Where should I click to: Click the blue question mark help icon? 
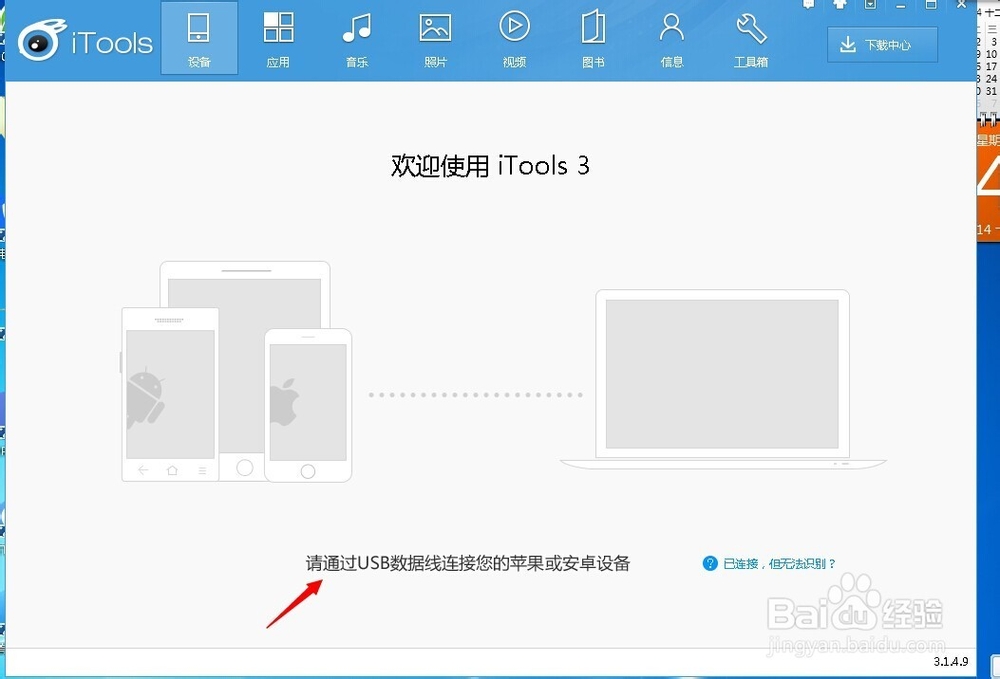(710, 564)
